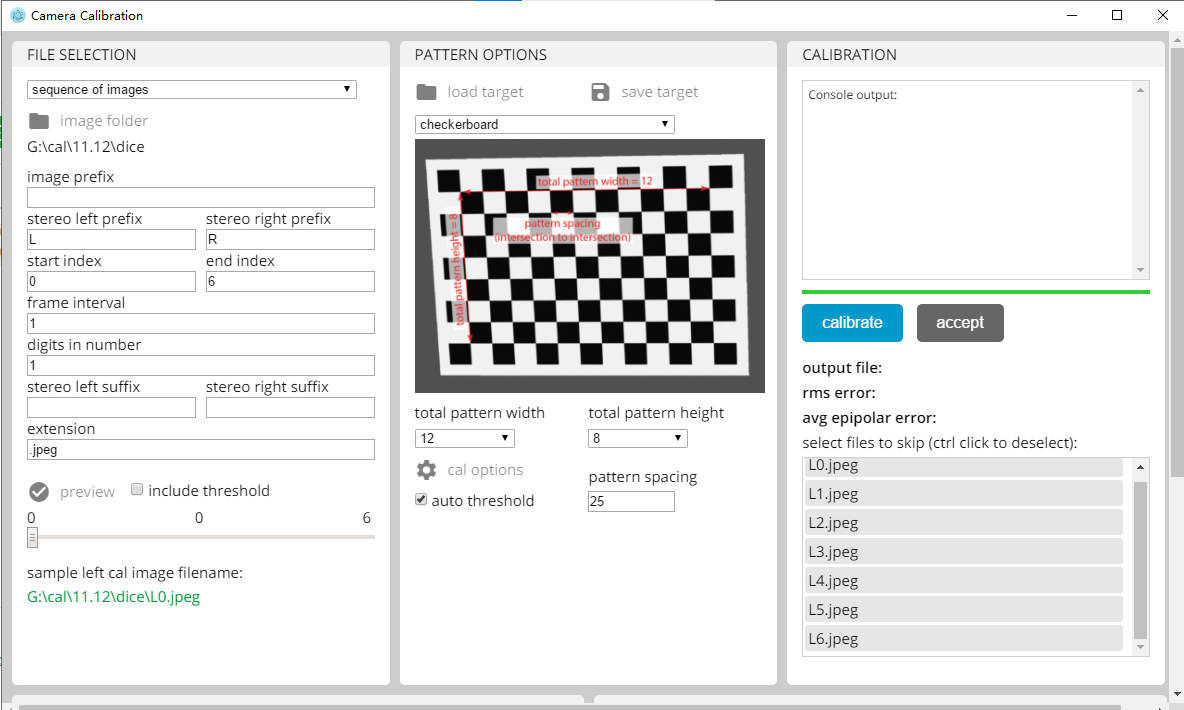Select L1.jpeg in the skip list
This screenshot has width=1184, height=710.
[x=964, y=493]
